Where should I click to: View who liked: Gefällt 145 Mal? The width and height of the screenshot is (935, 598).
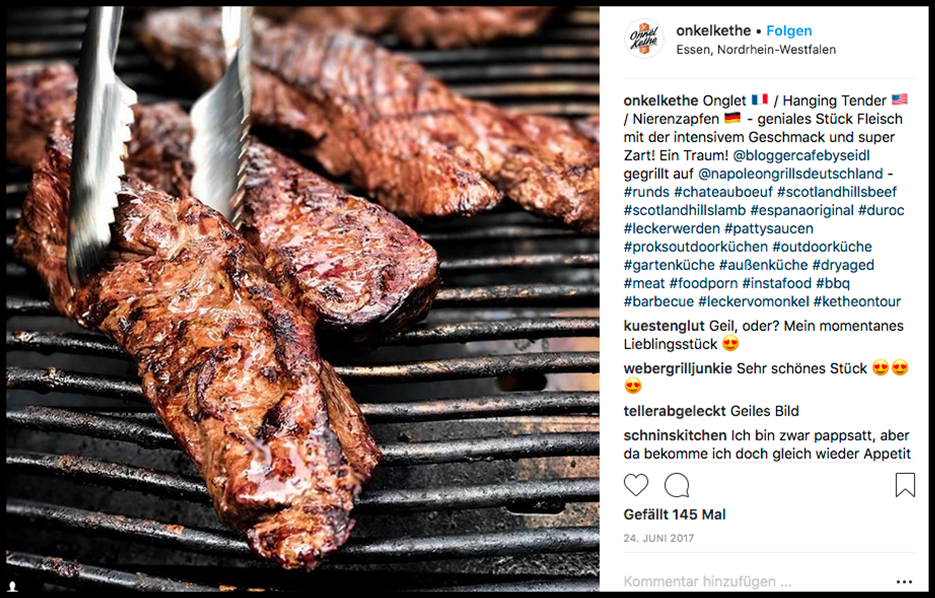[x=674, y=515]
